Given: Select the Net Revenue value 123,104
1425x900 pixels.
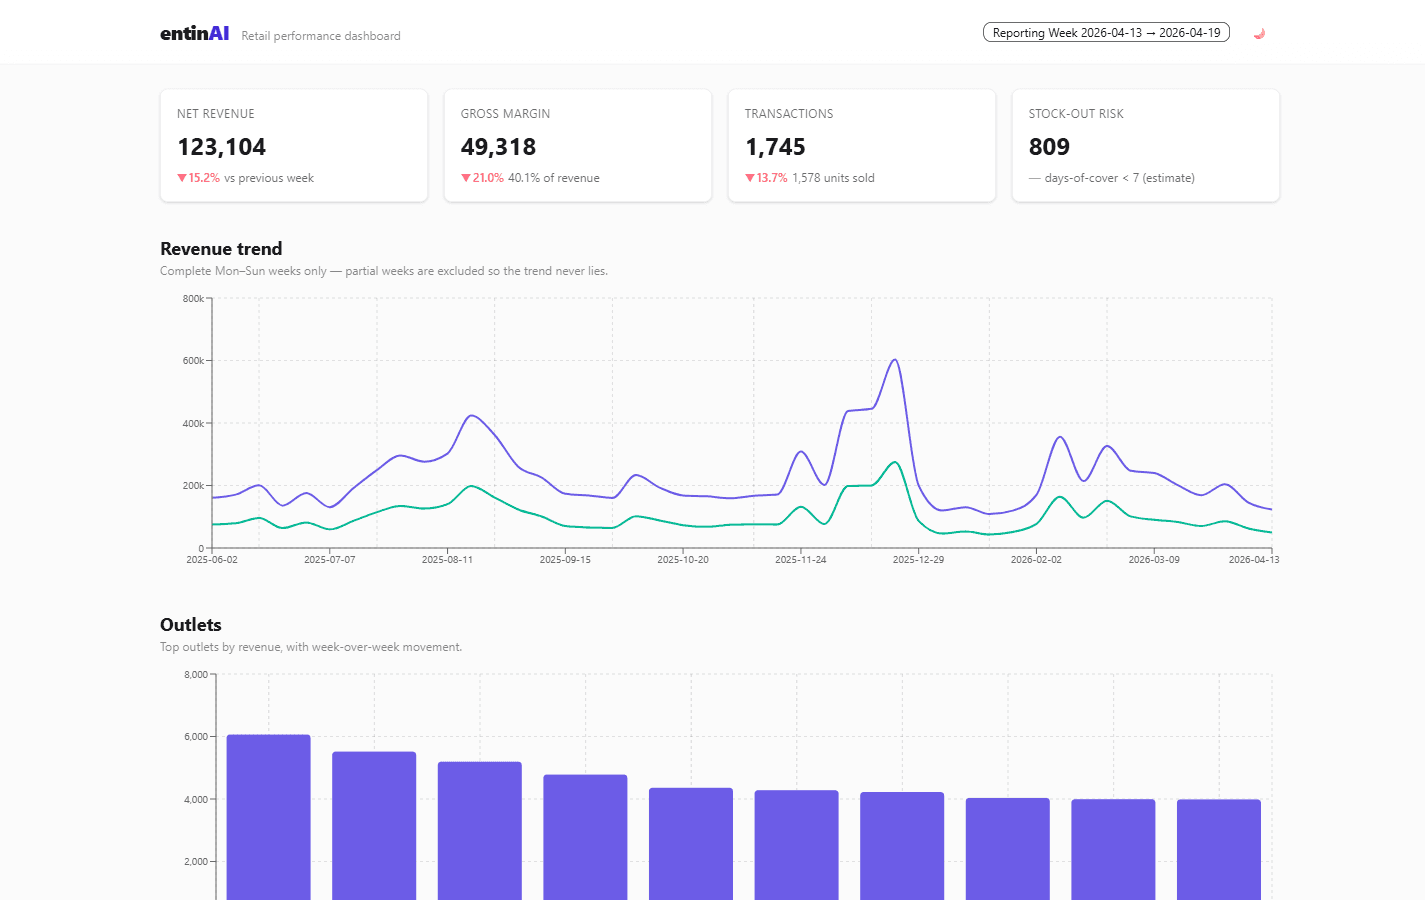Looking at the screenshot, I should pyautogui.click(x=221, y=147).
